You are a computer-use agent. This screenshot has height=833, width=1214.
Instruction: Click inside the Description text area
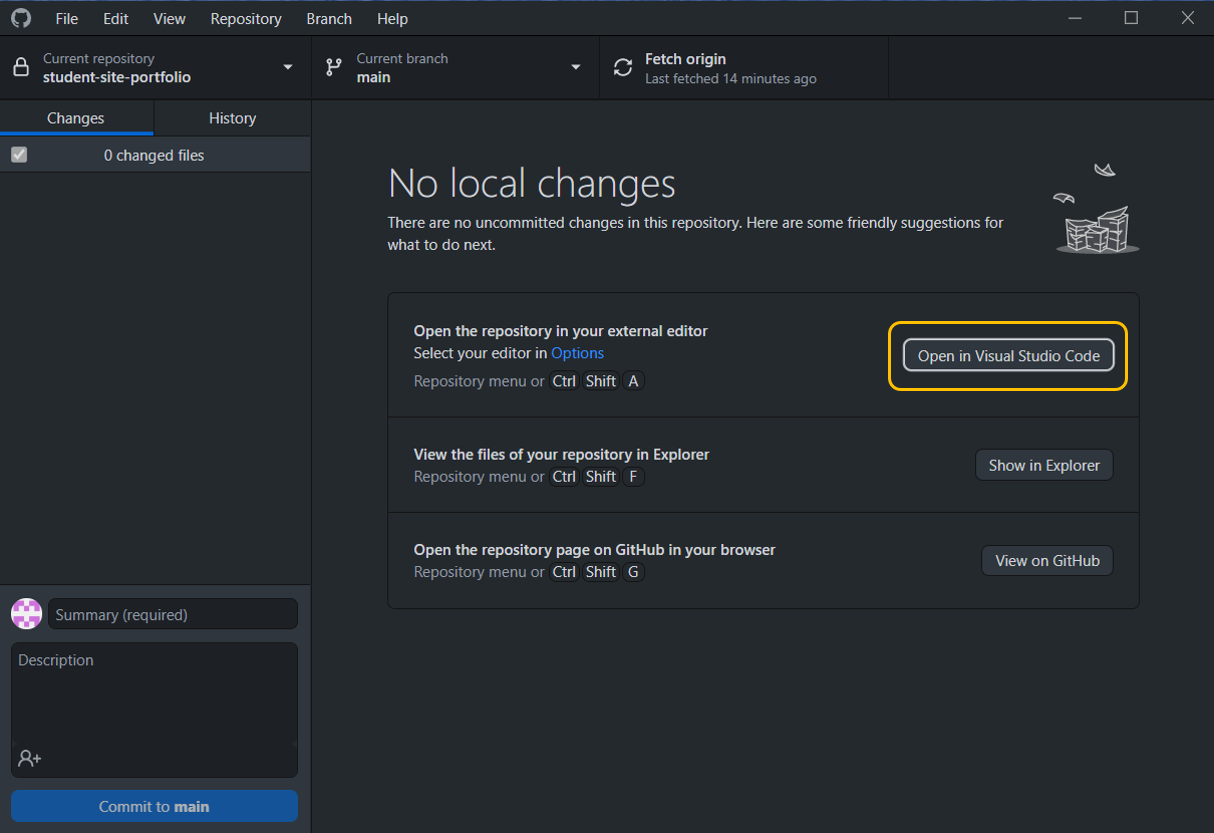click(x=155, y=700)
